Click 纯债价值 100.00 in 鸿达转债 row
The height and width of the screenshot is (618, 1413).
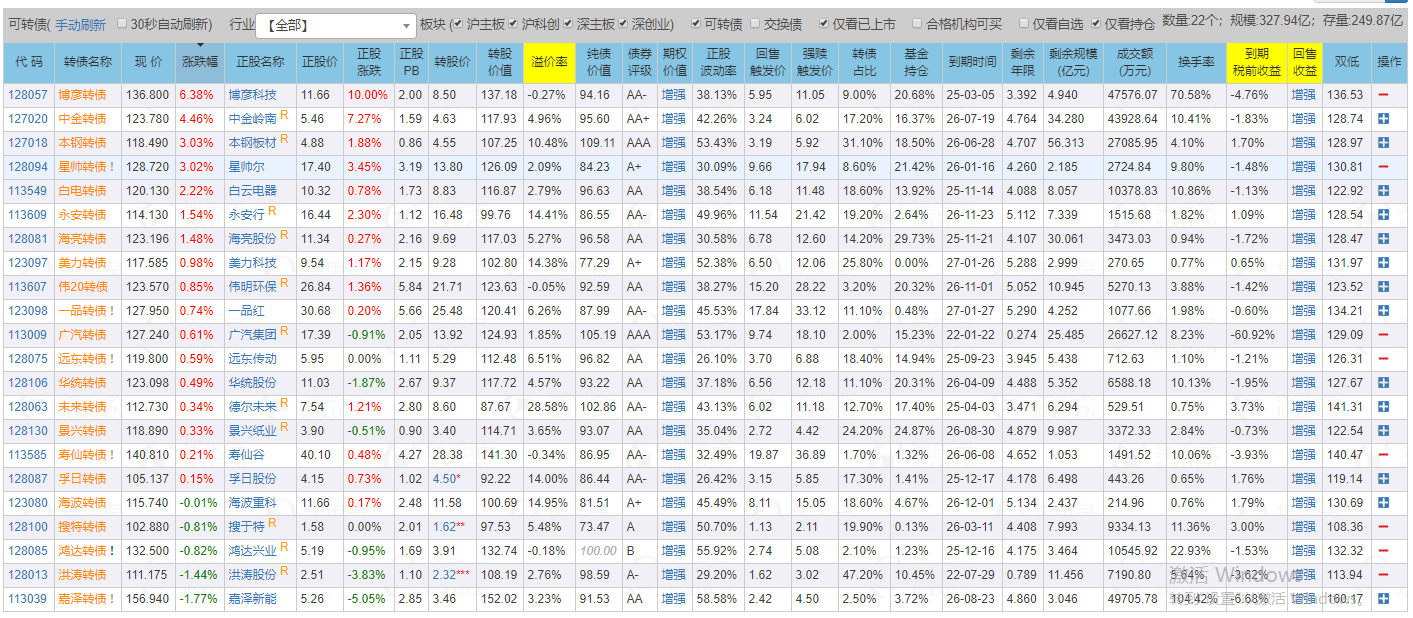[x=599, y=551]
